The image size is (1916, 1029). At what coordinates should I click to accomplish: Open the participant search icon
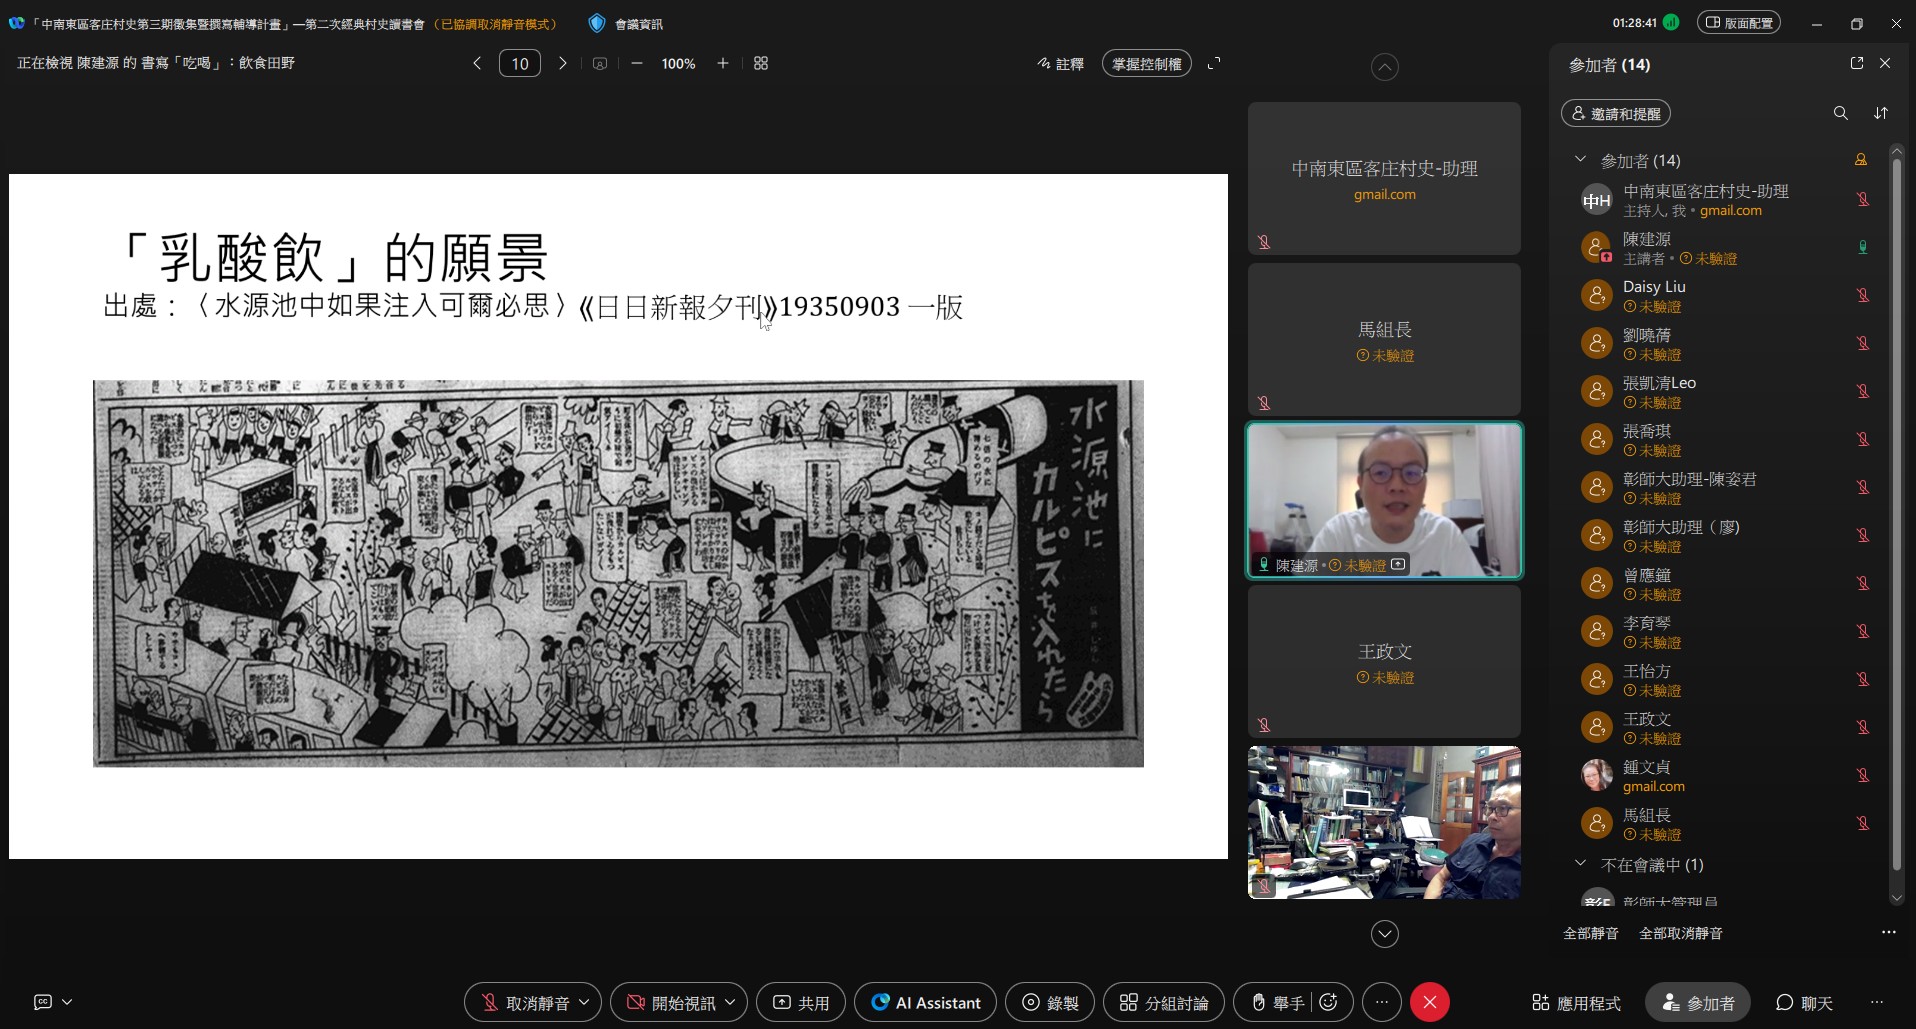pos(1839,113)
